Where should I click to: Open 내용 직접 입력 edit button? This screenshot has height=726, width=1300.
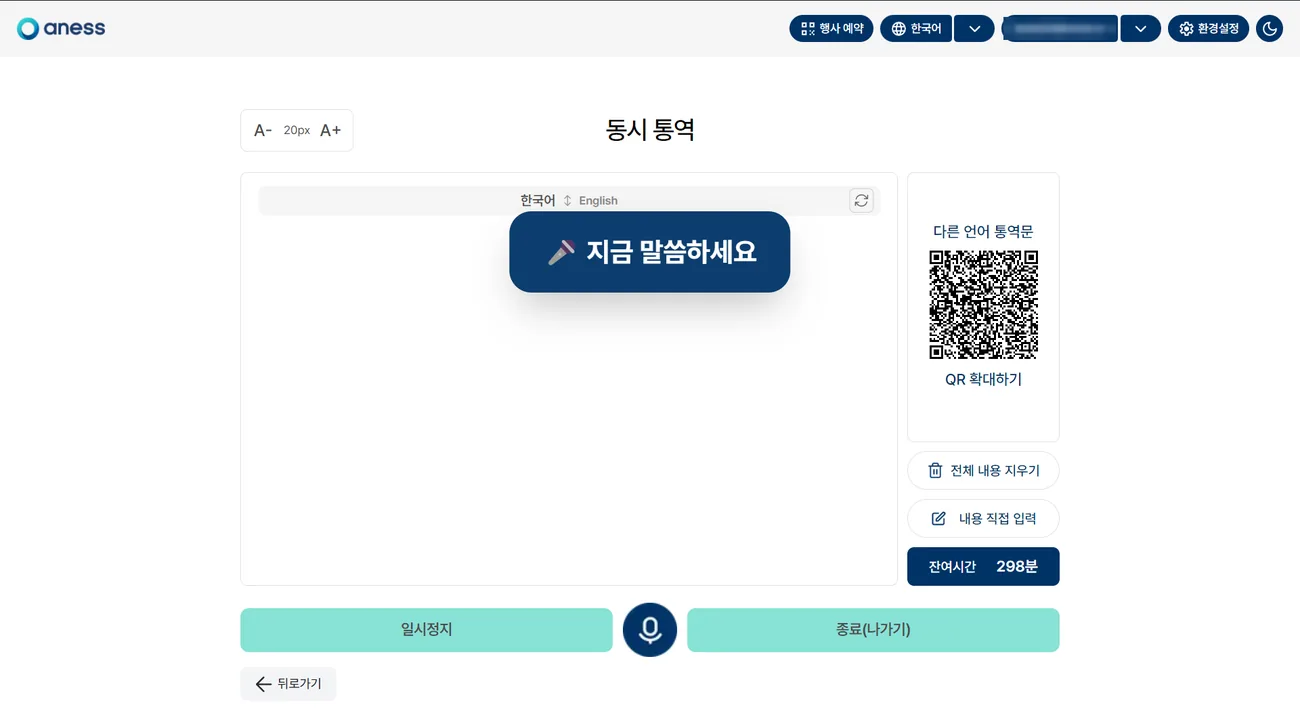tap(983, 519)
